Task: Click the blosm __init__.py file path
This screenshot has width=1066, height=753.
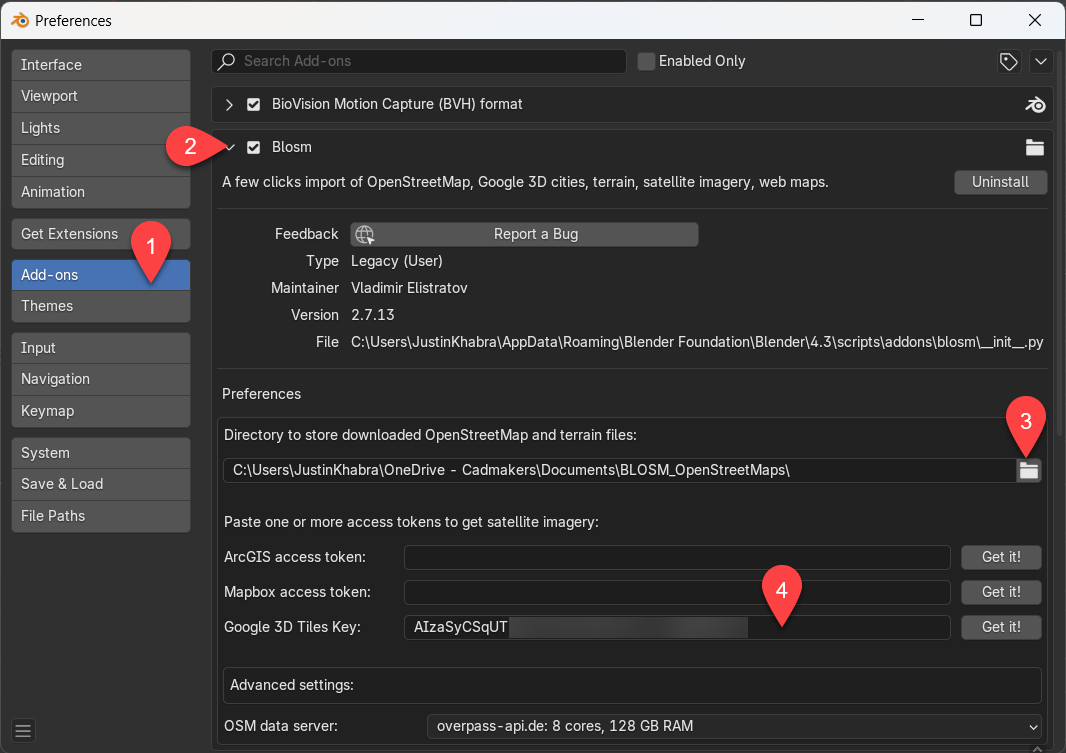Action: 697,343
